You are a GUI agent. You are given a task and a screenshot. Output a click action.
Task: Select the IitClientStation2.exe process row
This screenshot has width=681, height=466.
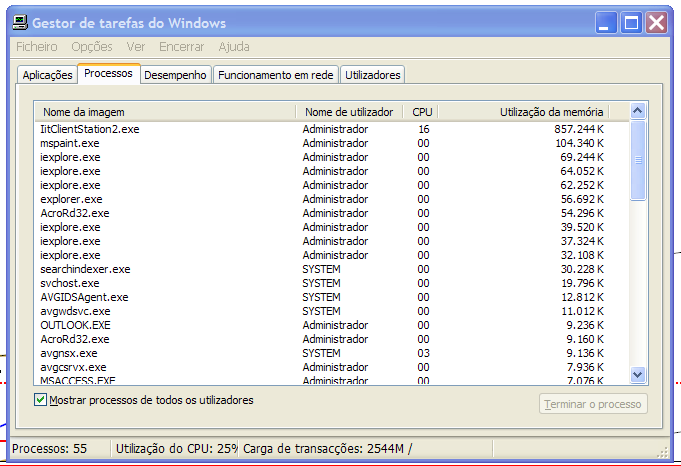(332, 129)
